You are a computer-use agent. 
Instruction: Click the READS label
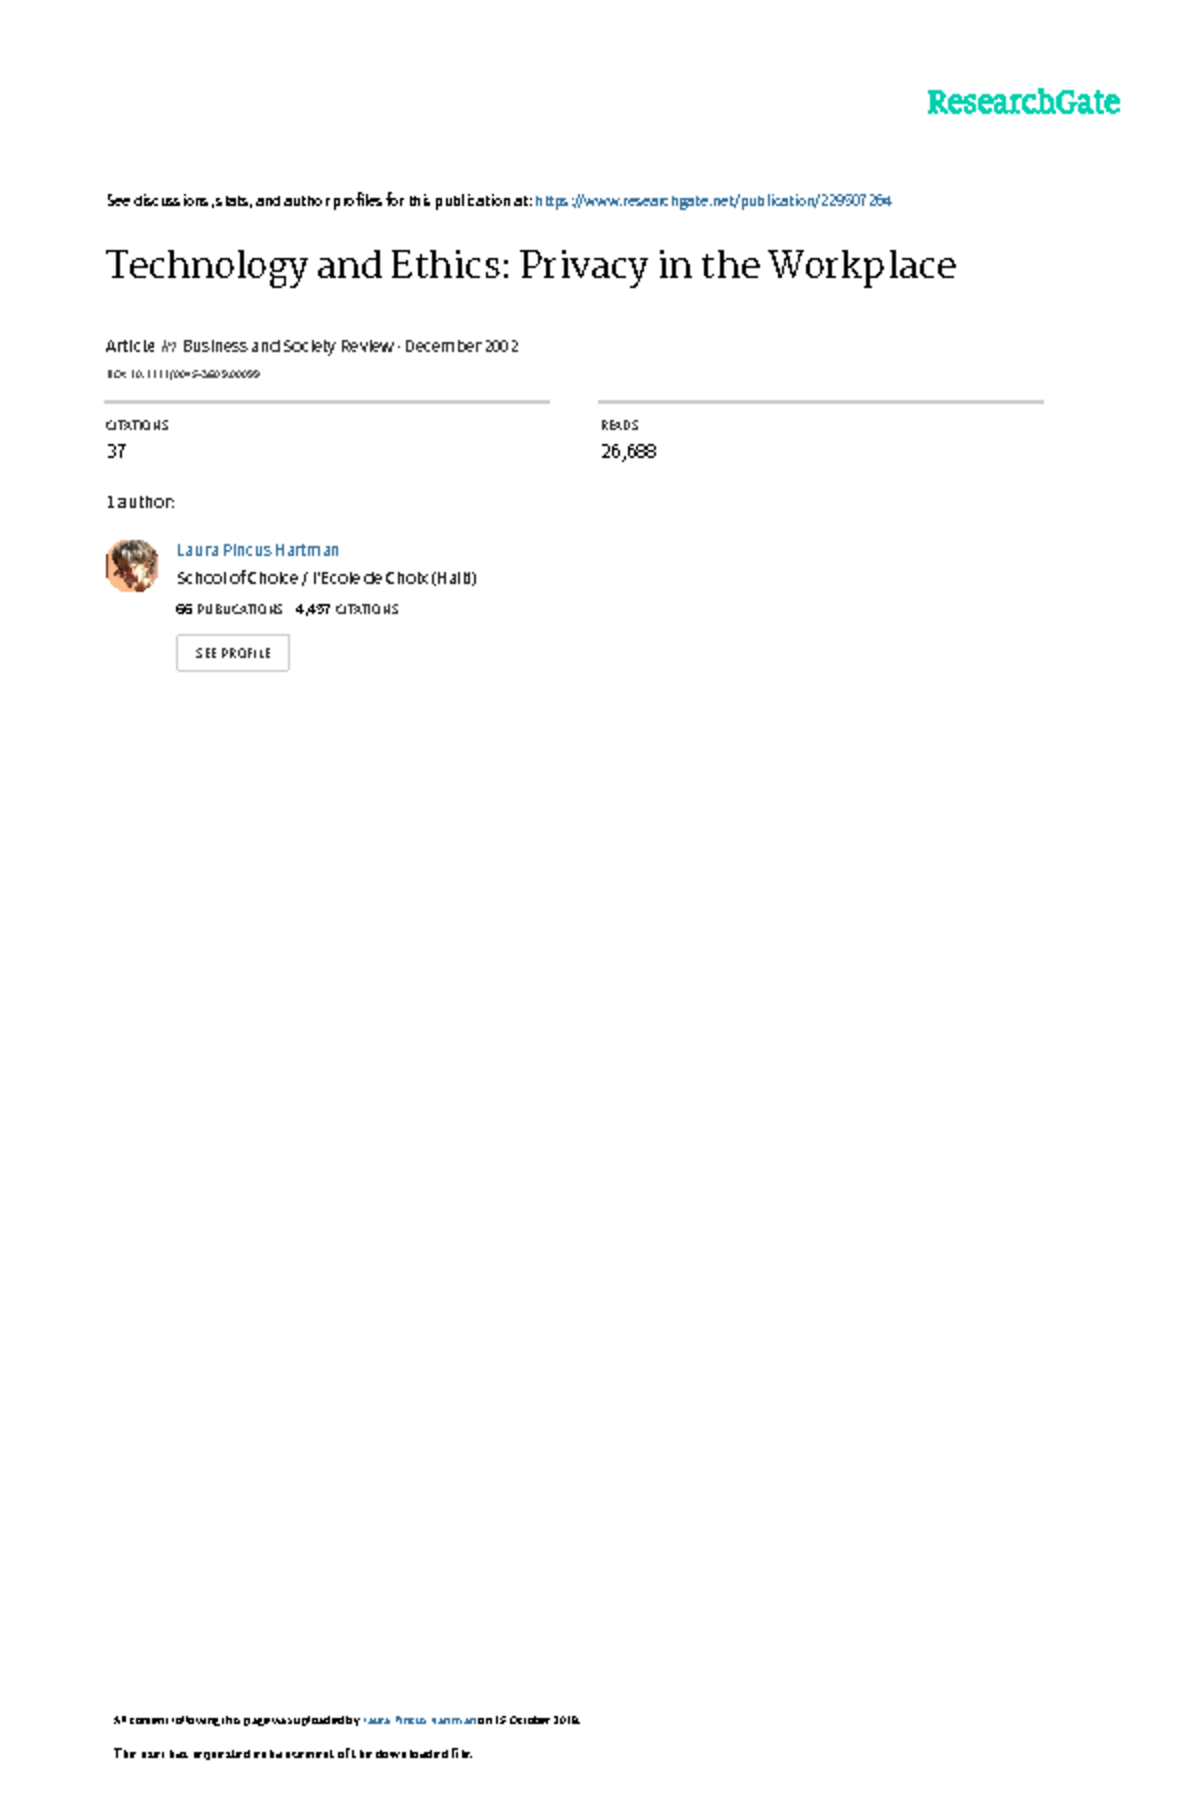pos(620,425)
